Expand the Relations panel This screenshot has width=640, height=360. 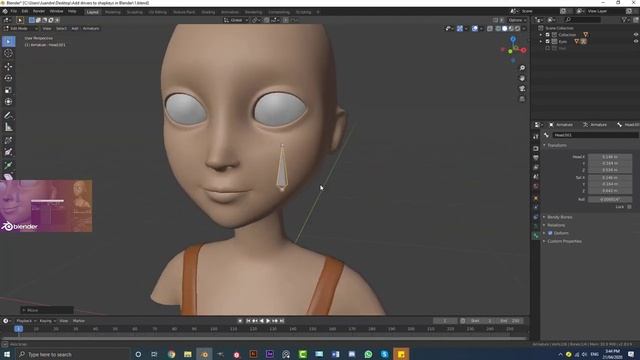[x=556, y=225]
